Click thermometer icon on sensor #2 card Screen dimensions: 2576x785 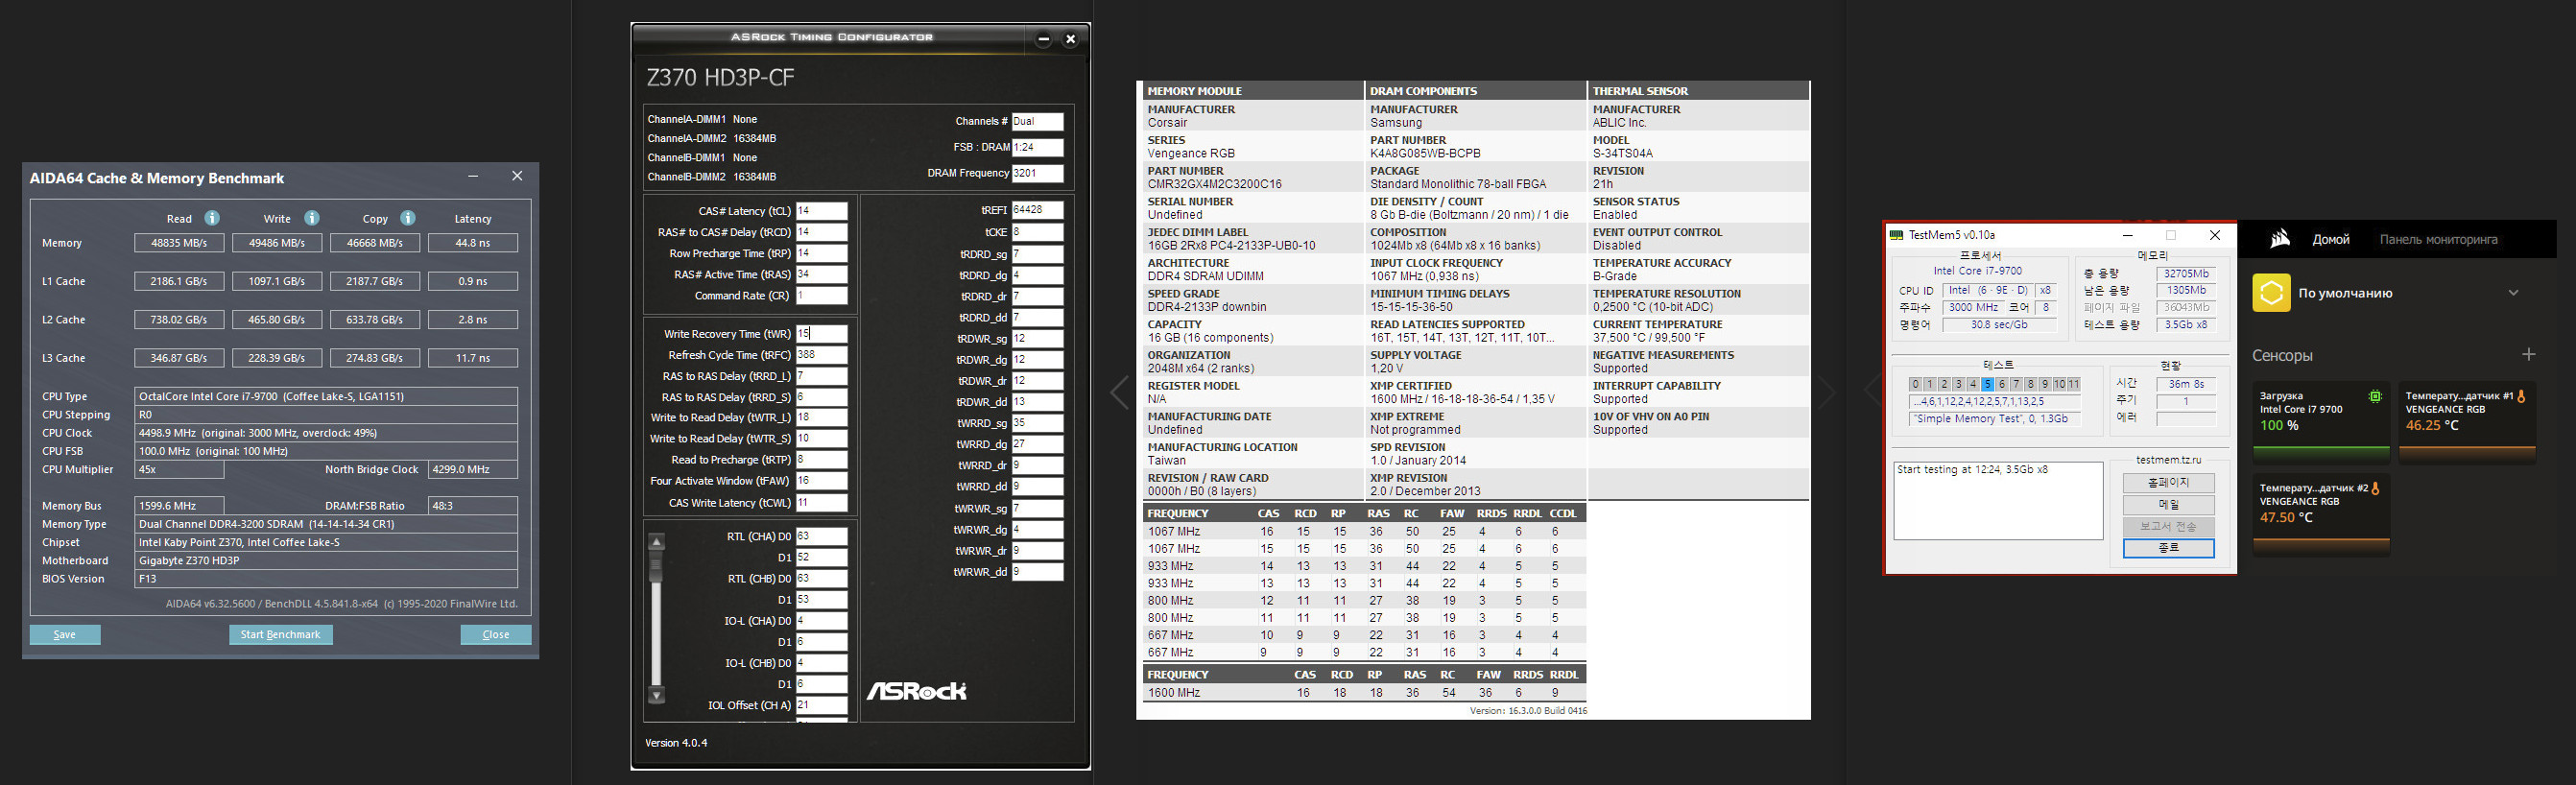[x=2375, y=488]
